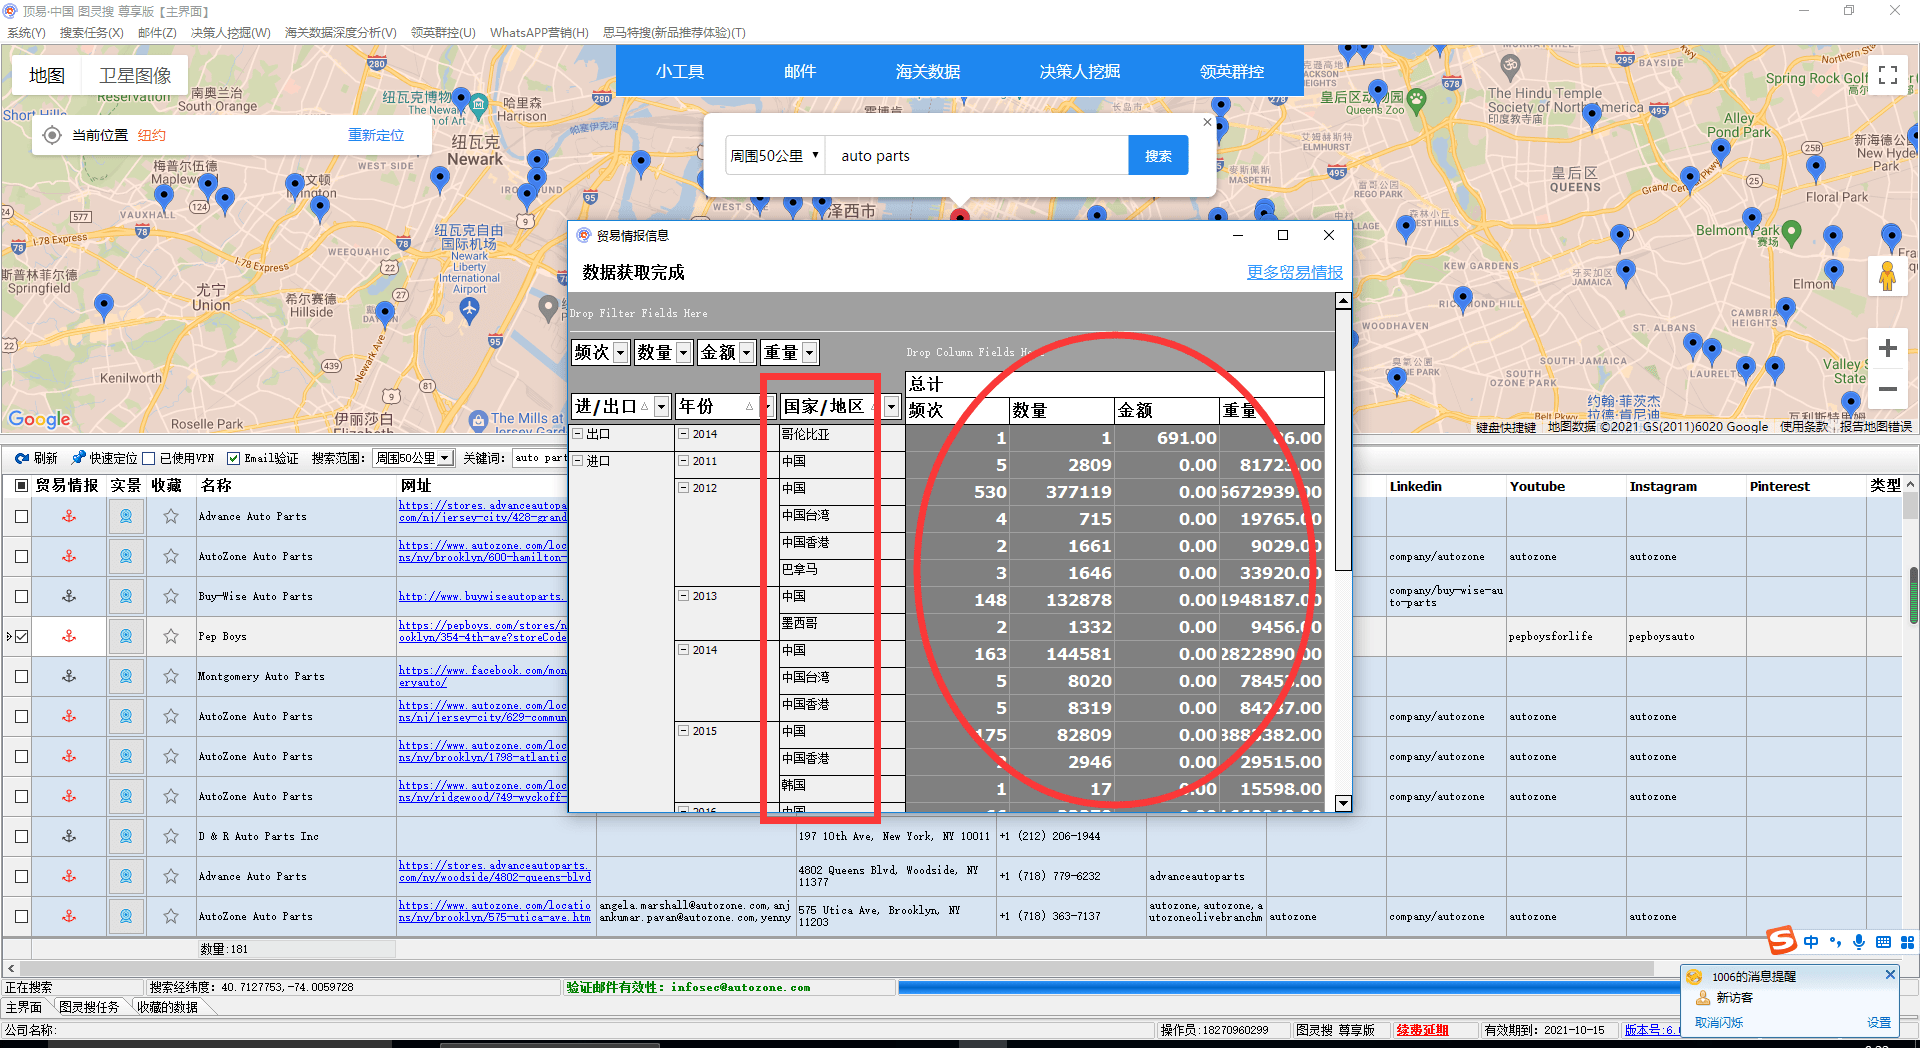The width and height of the screenshot is (1920, 1048).
Task: Collapse the 2012 year tree node
Action: click(684, 488)
